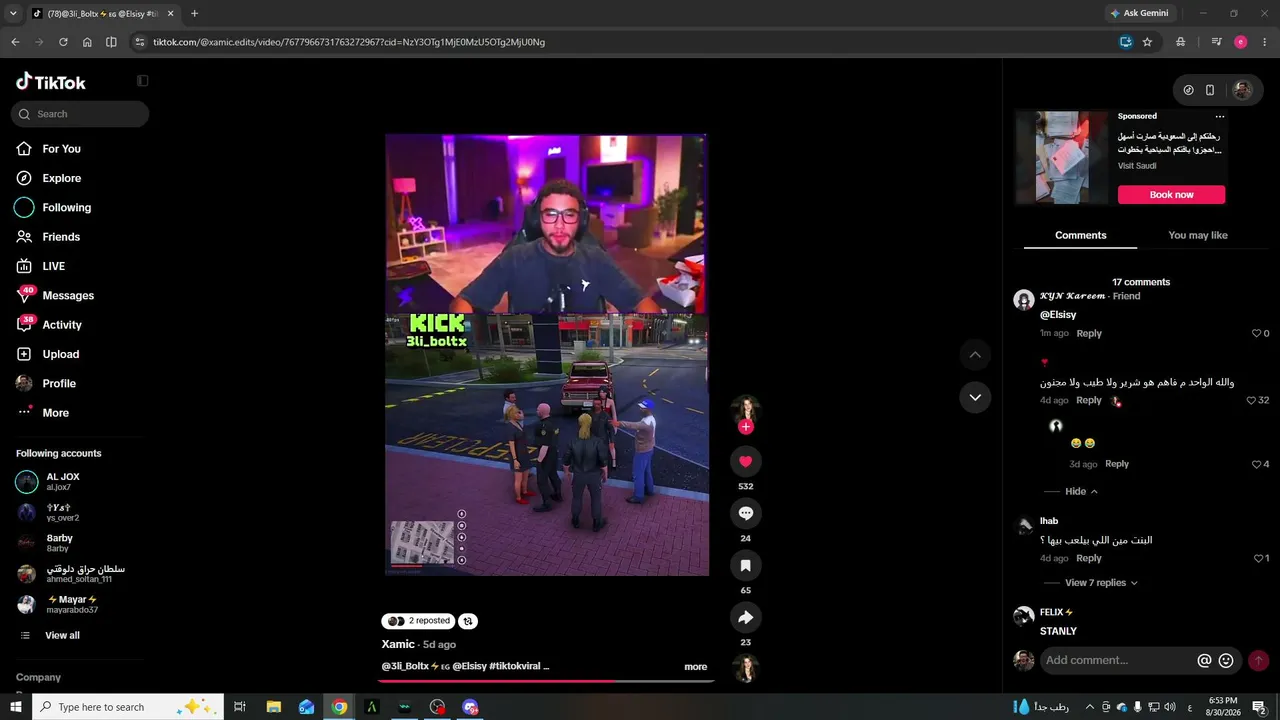Click the Add comment input field
Image resolution: width=1280 pixels, height=720 pixels.
tap(1118, 660)
